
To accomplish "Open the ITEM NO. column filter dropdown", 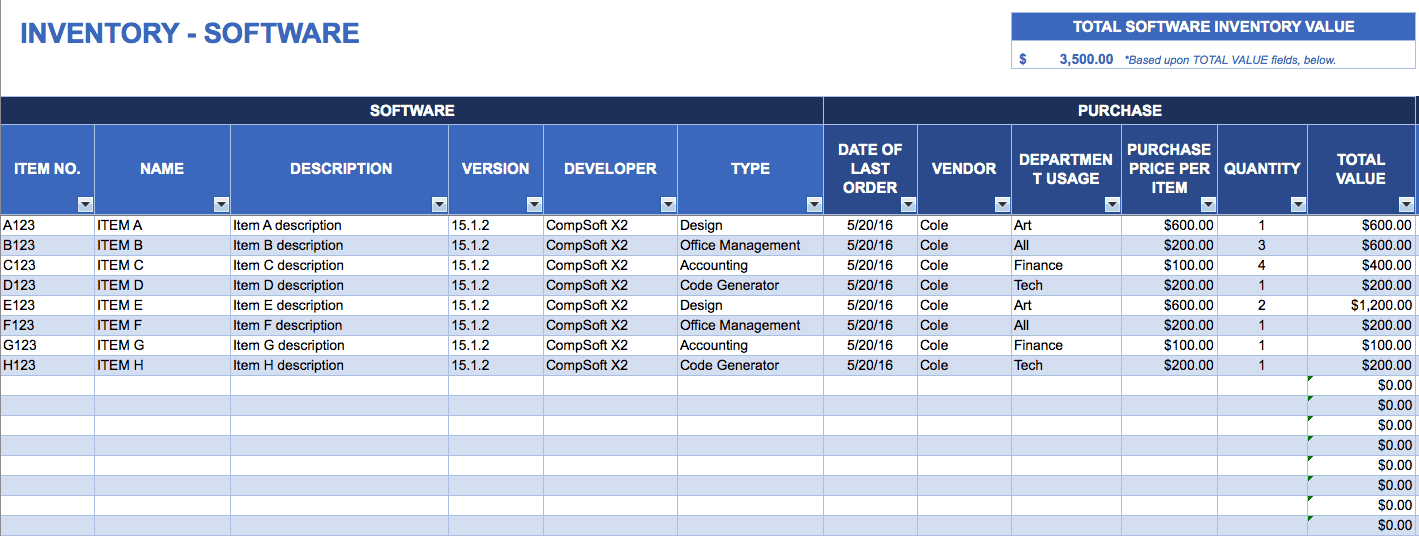I will coord(85,205).
